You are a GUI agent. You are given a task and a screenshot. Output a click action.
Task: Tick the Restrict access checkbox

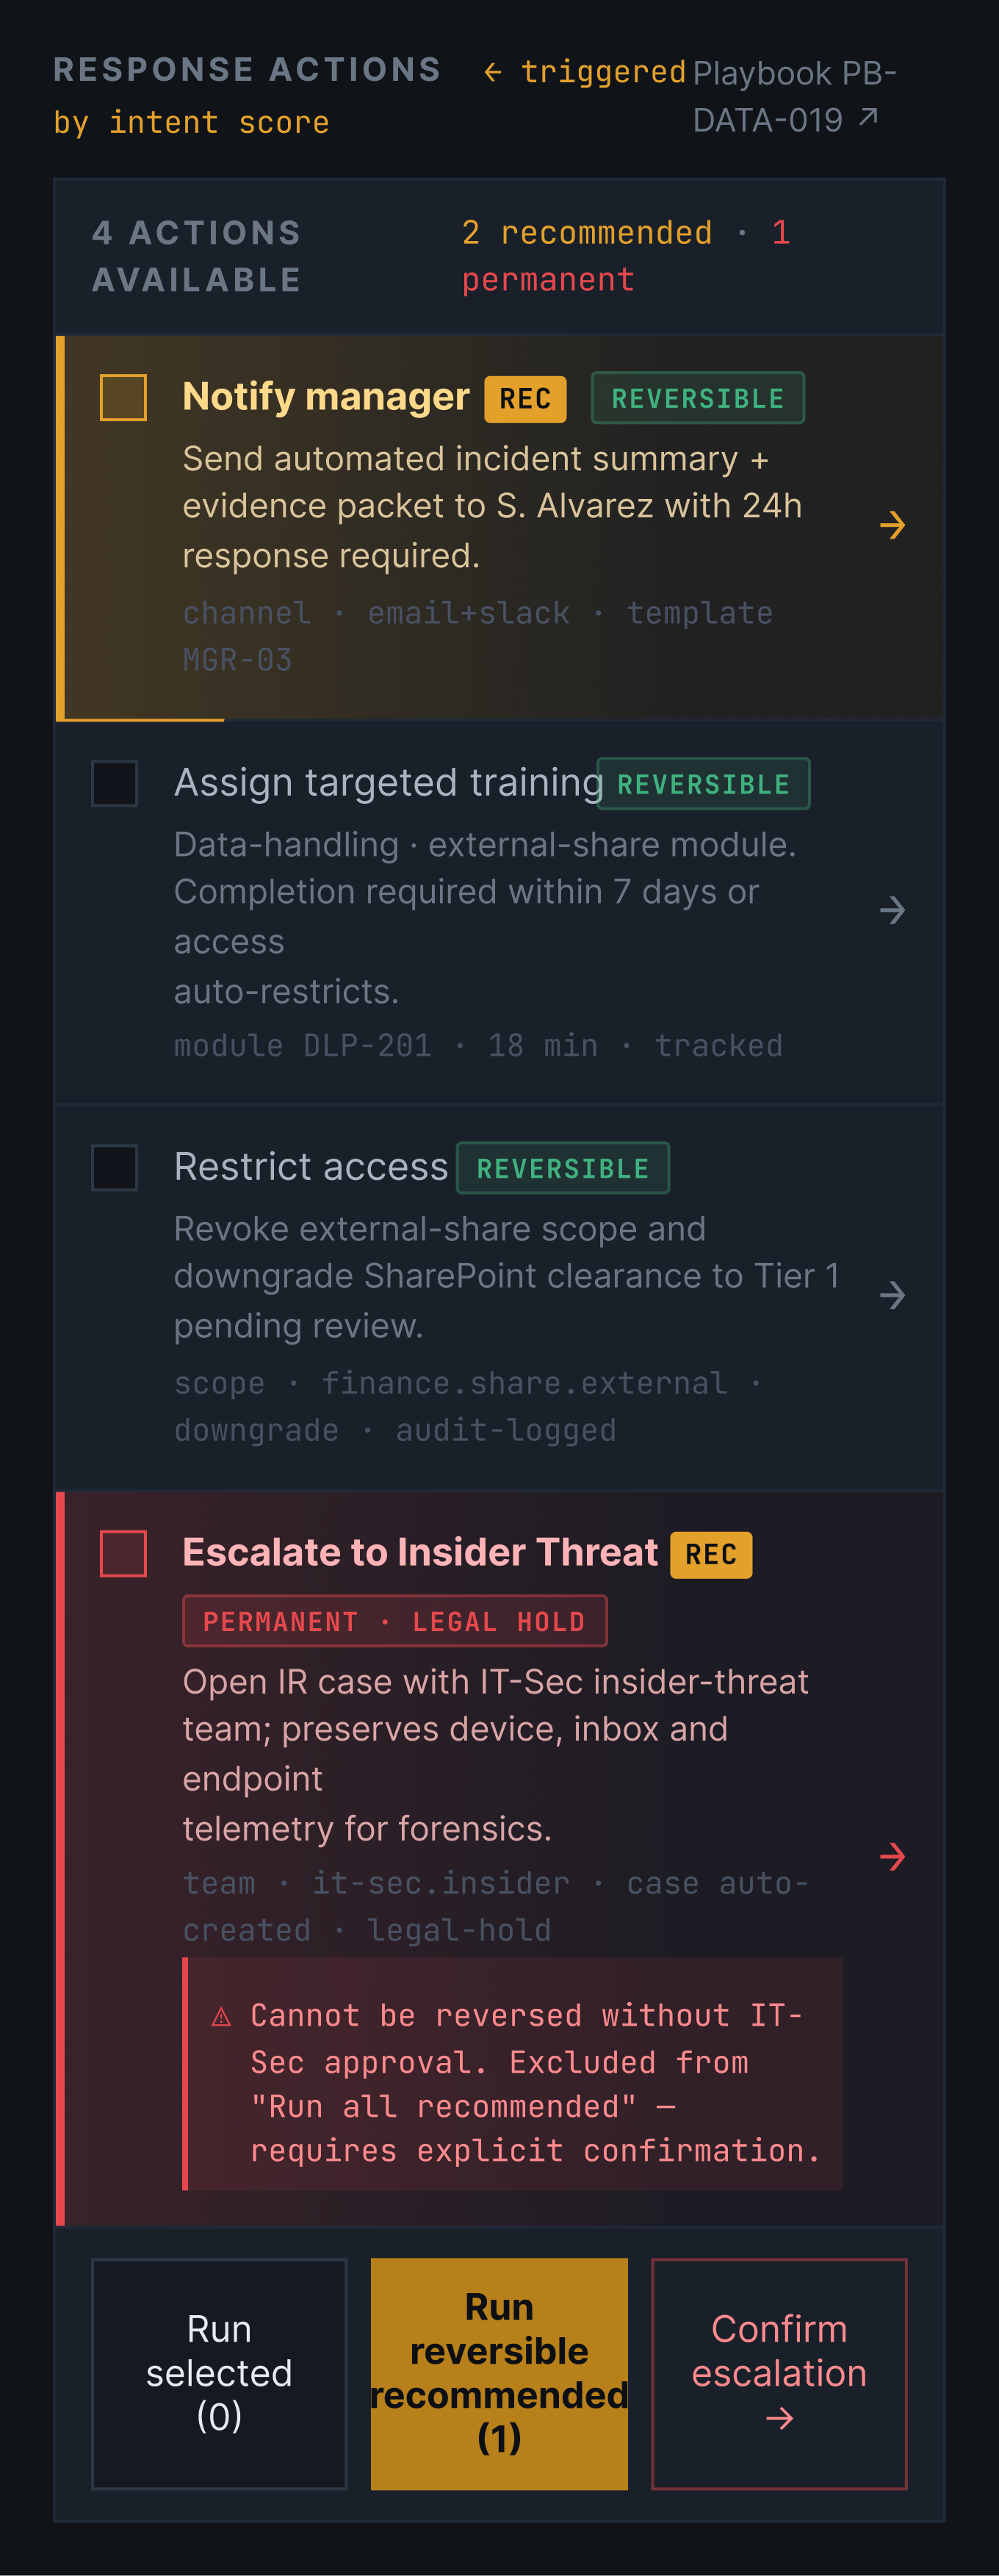pyautogui.click(x=115, y=1167)
